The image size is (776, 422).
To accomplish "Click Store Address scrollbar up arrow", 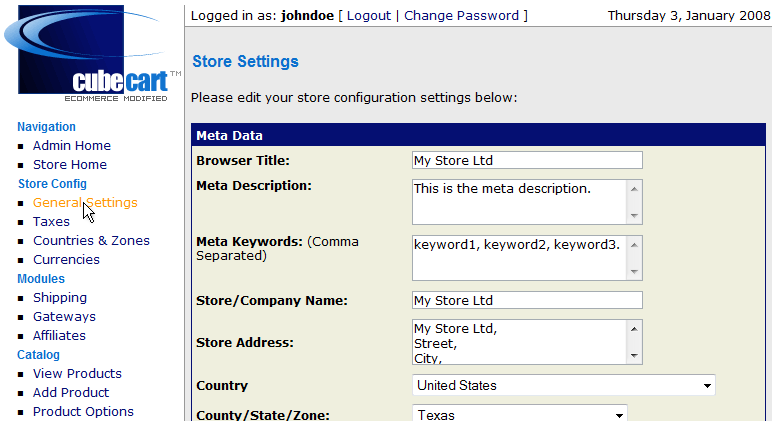I will [634, 329].
